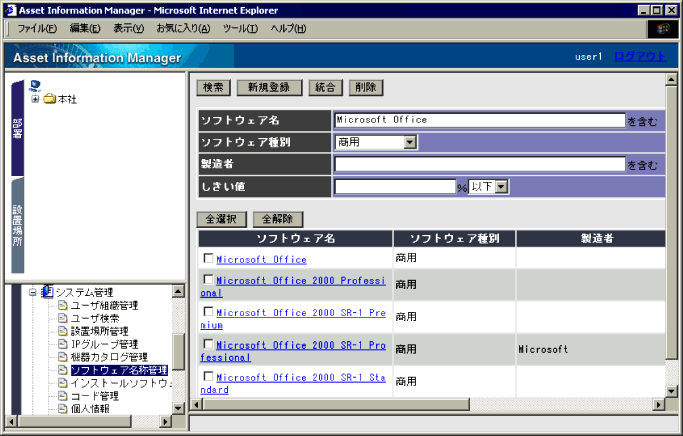Switch to the 設置場所 side tab
683x436 pixels.
(17, 226)
